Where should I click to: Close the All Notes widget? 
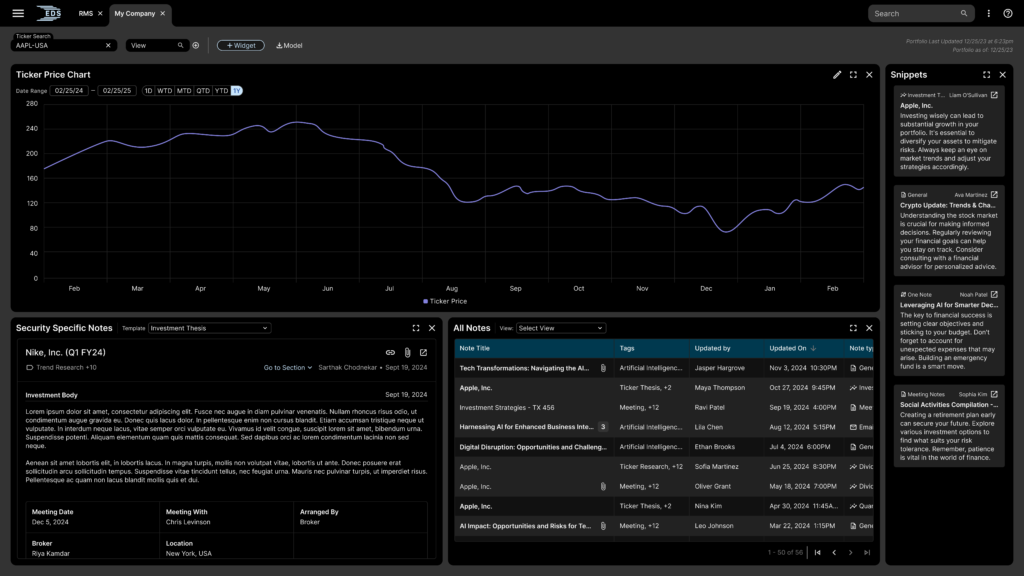click(869, 328)
